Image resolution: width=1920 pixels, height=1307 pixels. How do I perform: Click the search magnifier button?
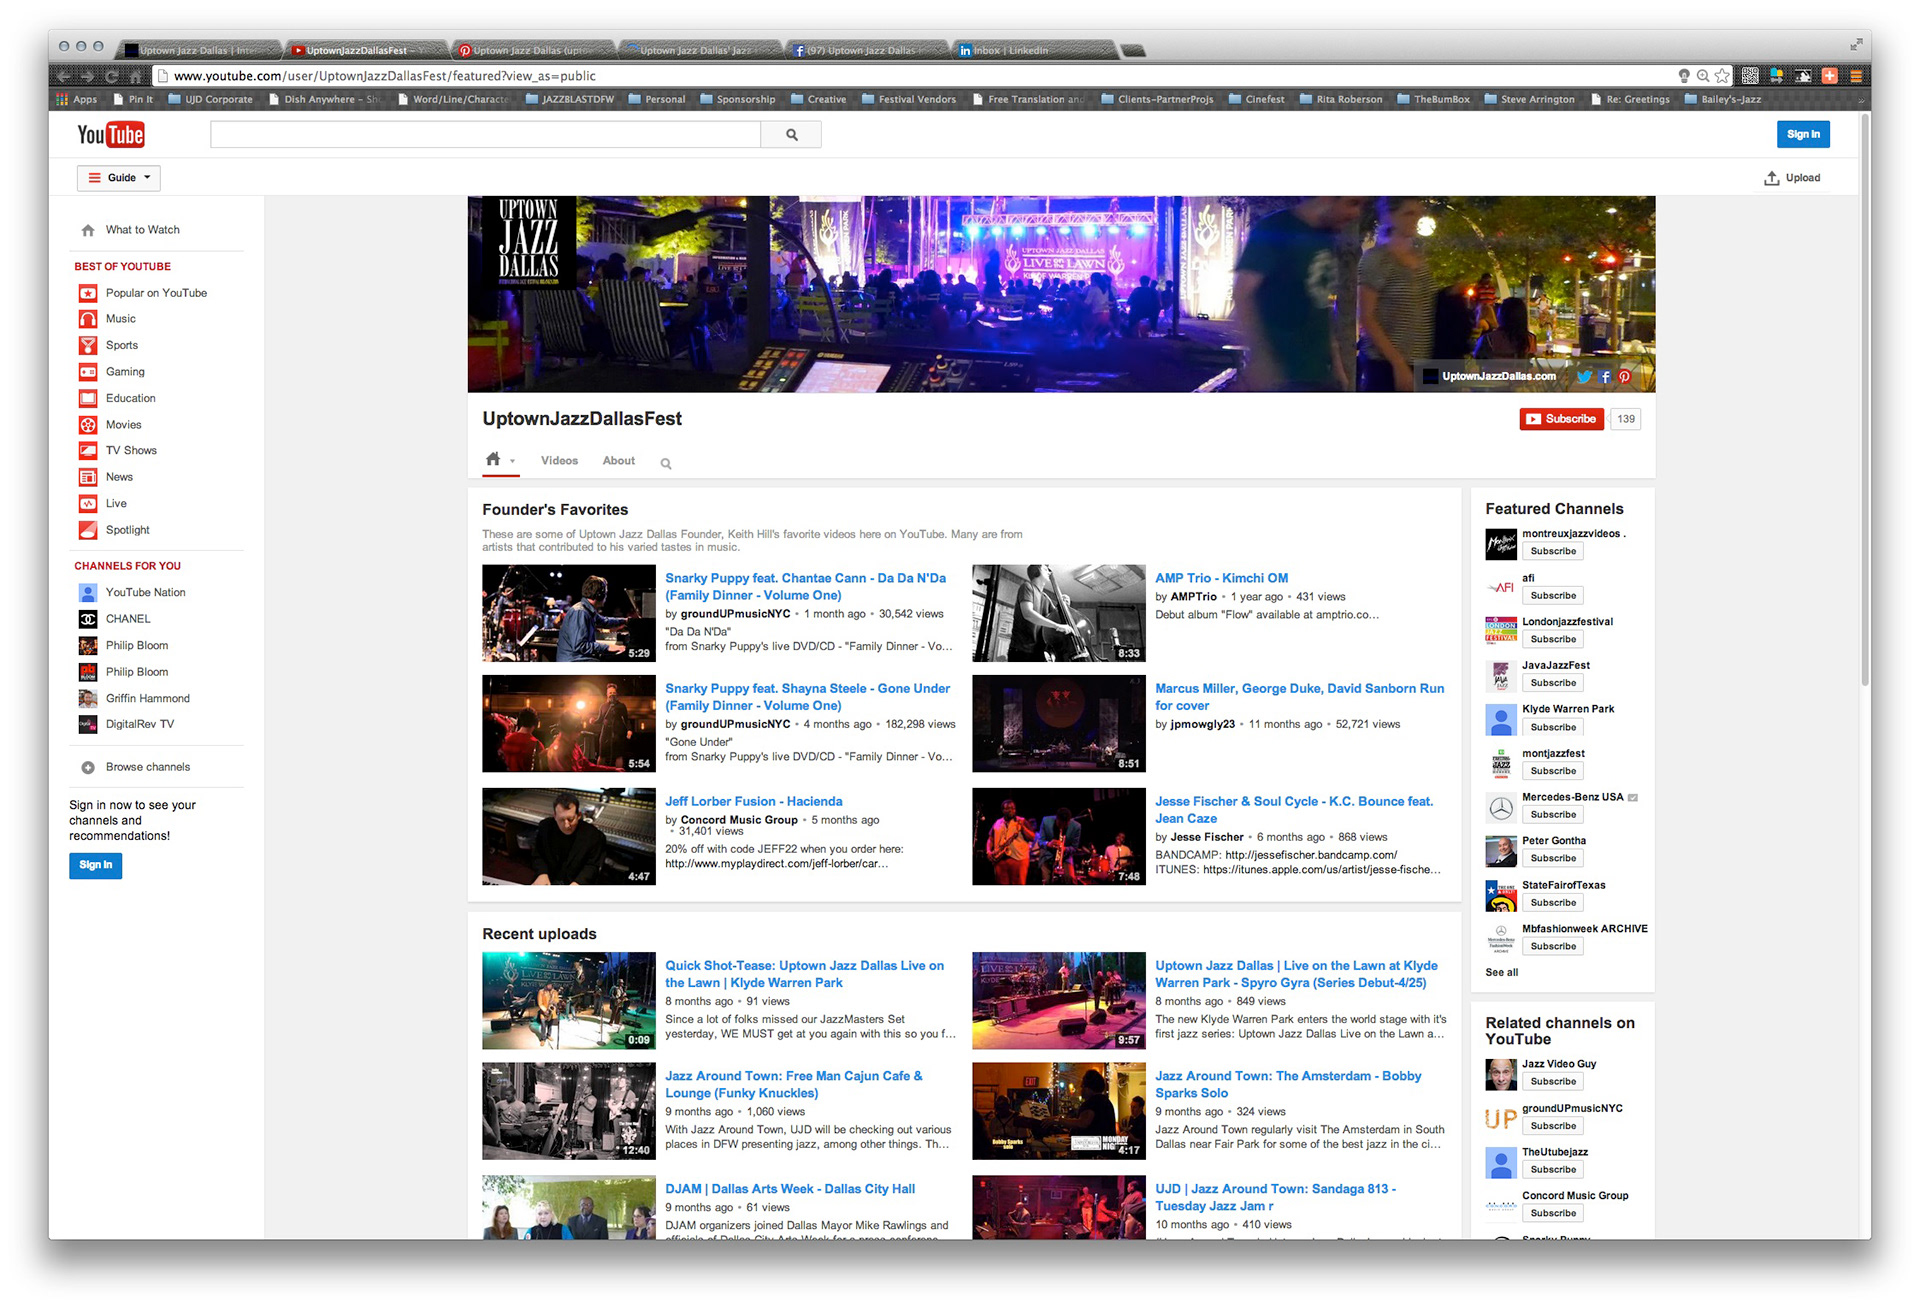(791, 134)
